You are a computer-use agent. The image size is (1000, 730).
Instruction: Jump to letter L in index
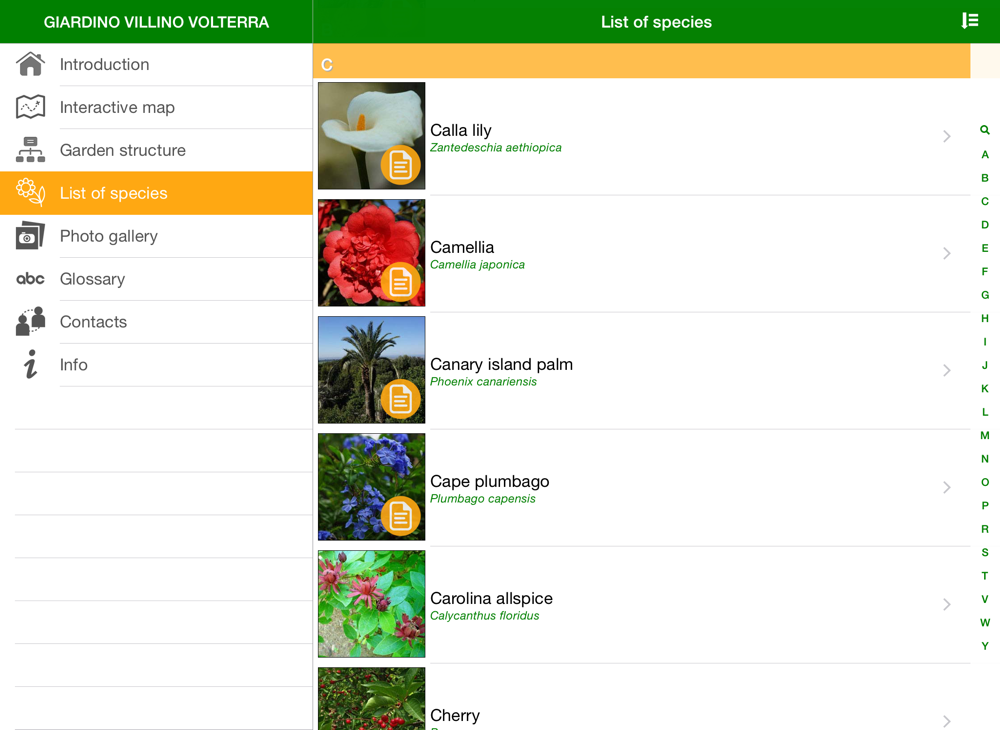point(985,412)
